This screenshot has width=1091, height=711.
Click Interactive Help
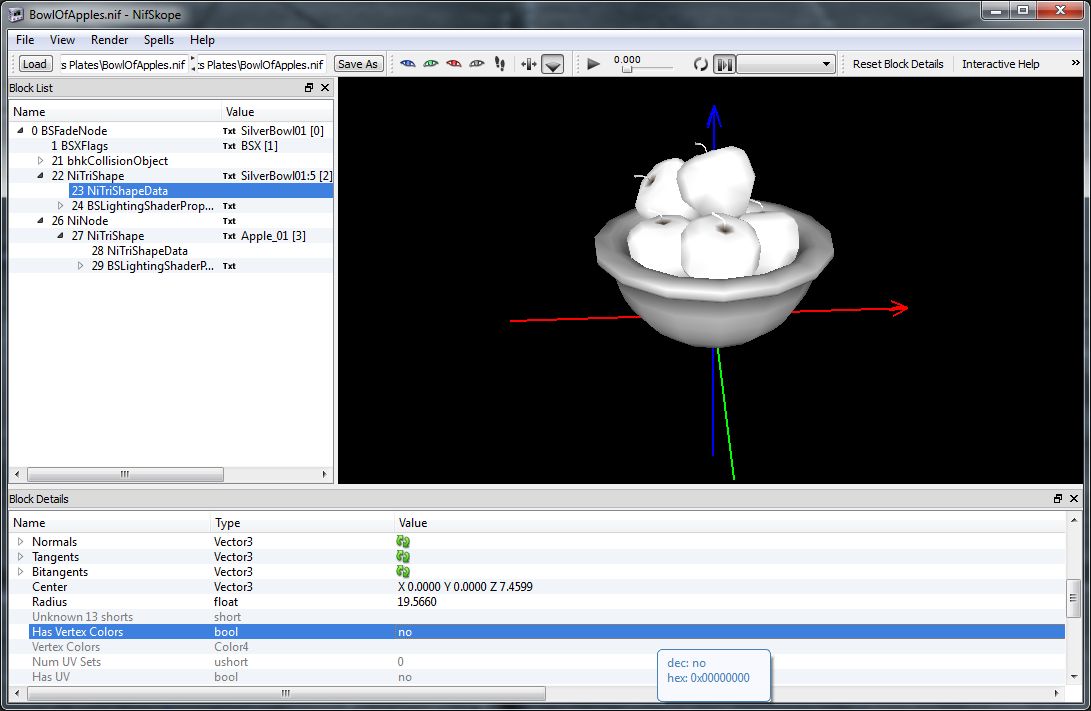[x=1001, y=64]
